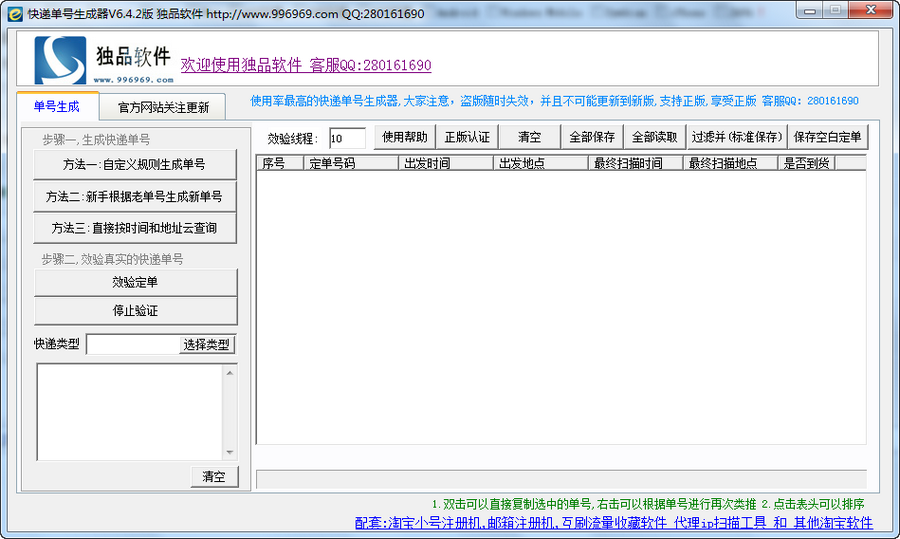Sort by the 序号 column header

pos(280,163)
